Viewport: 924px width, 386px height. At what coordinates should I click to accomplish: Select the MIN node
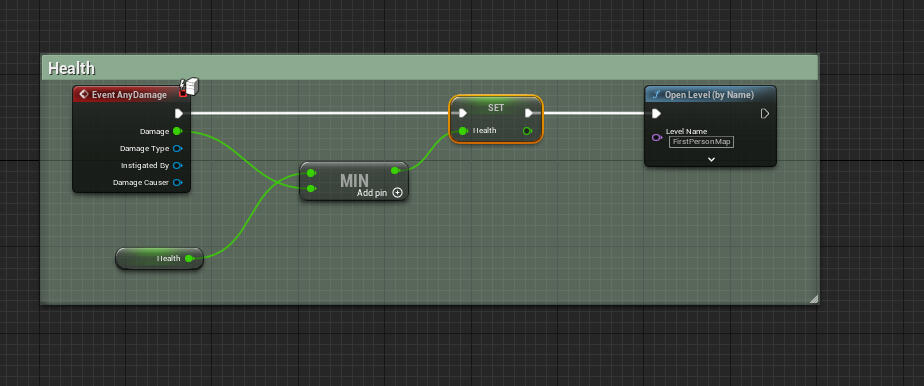(x=354, y=181)
